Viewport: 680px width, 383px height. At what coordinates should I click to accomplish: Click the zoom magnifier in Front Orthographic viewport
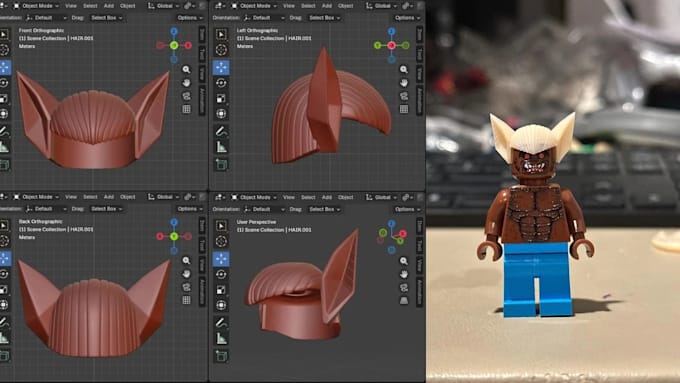(186, 69)
